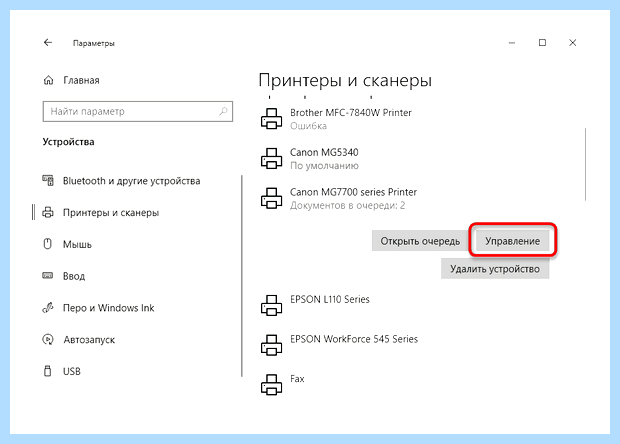This screenshot has width=620, height=444.
Task: Click the Автозапуск autoplay icon
Action: pos(48,339)
